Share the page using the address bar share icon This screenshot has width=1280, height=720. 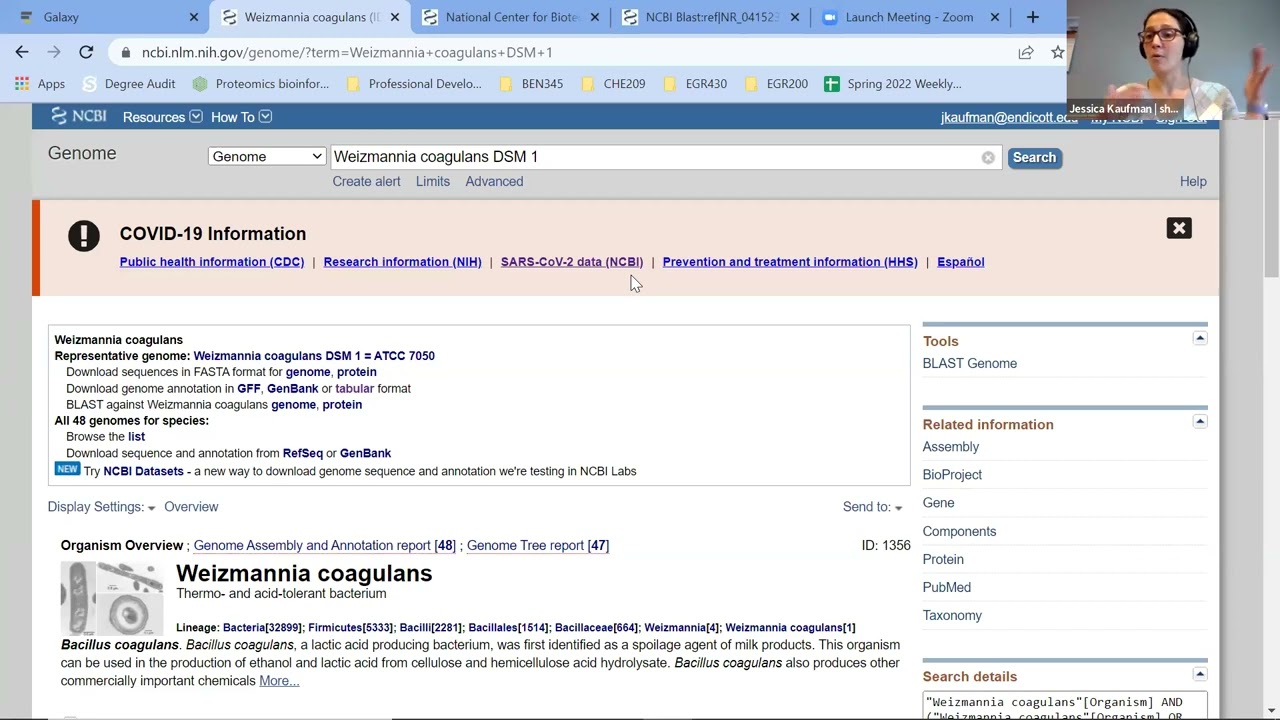[x=1026, y=52]
